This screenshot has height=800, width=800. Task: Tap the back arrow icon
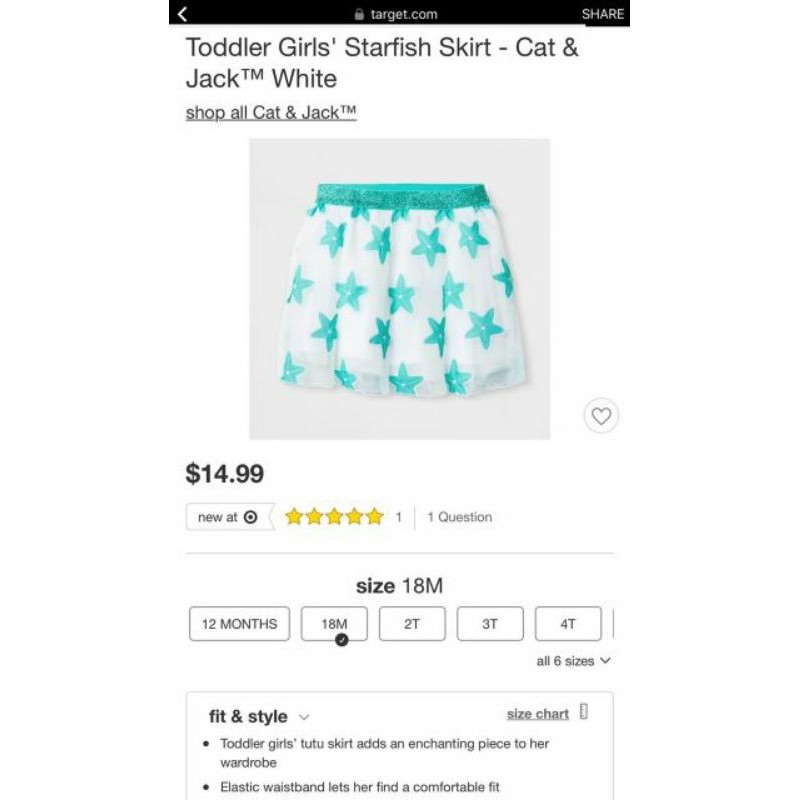tap(182, 13)
